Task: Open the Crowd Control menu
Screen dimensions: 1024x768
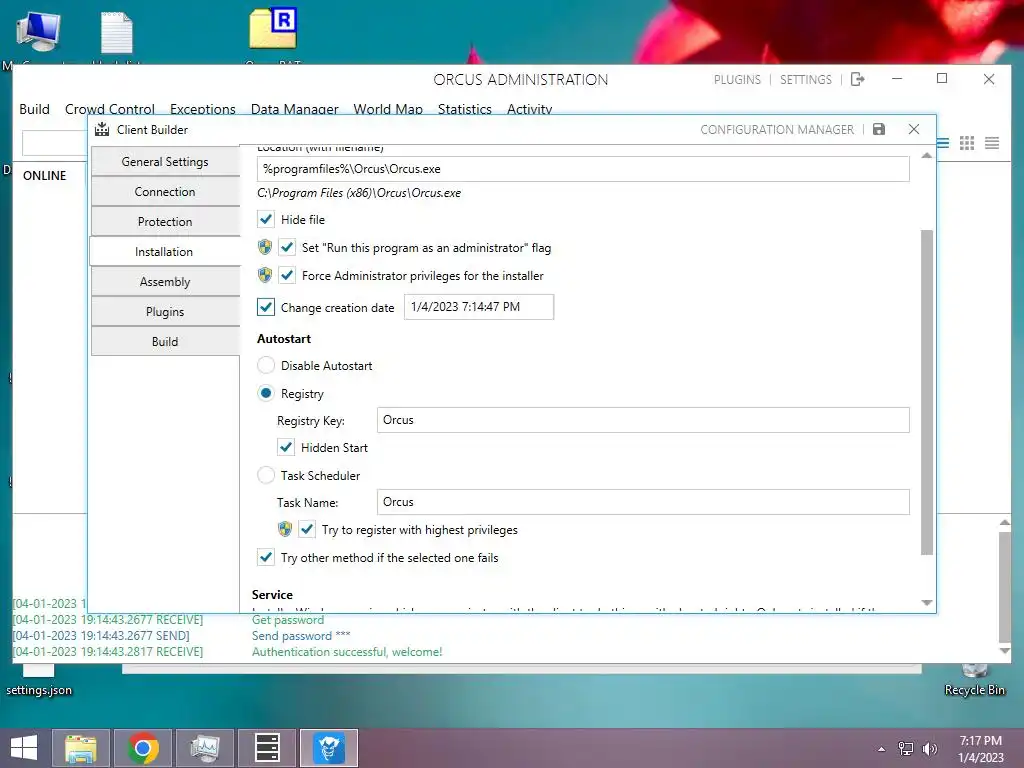Action: 110,109
